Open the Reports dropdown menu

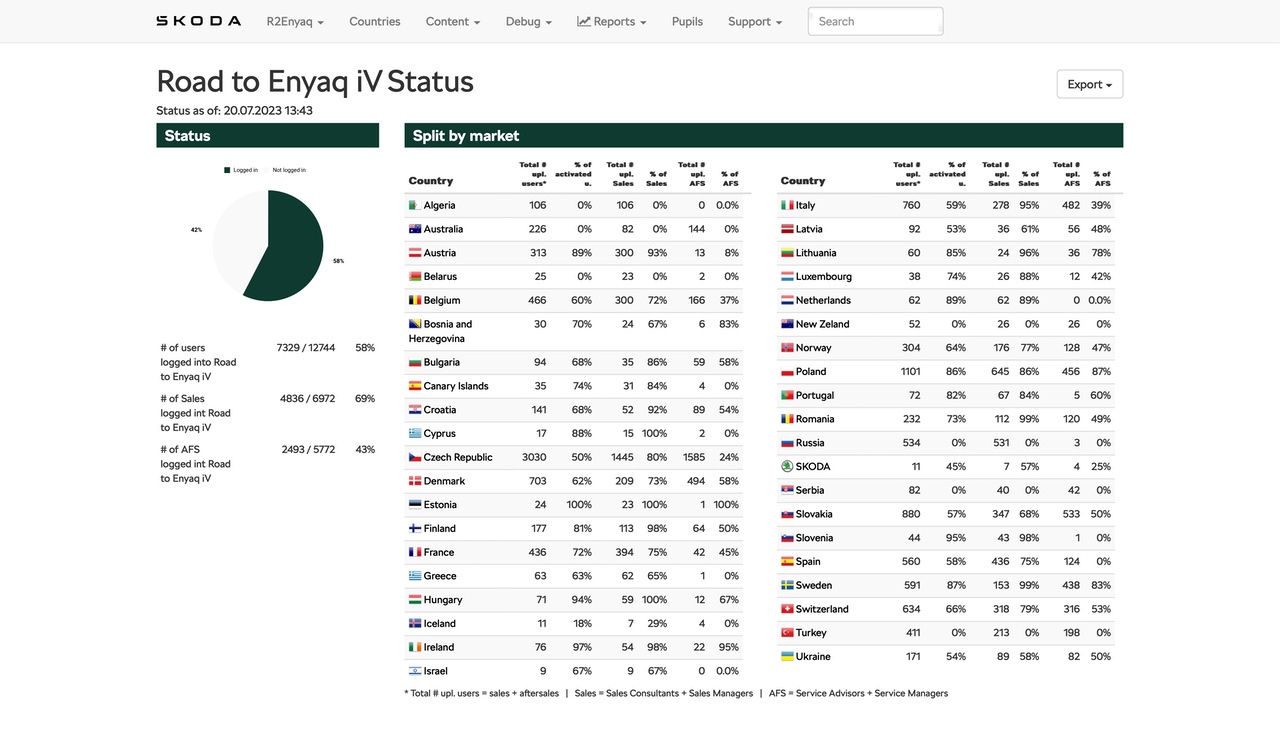[612, 21]
